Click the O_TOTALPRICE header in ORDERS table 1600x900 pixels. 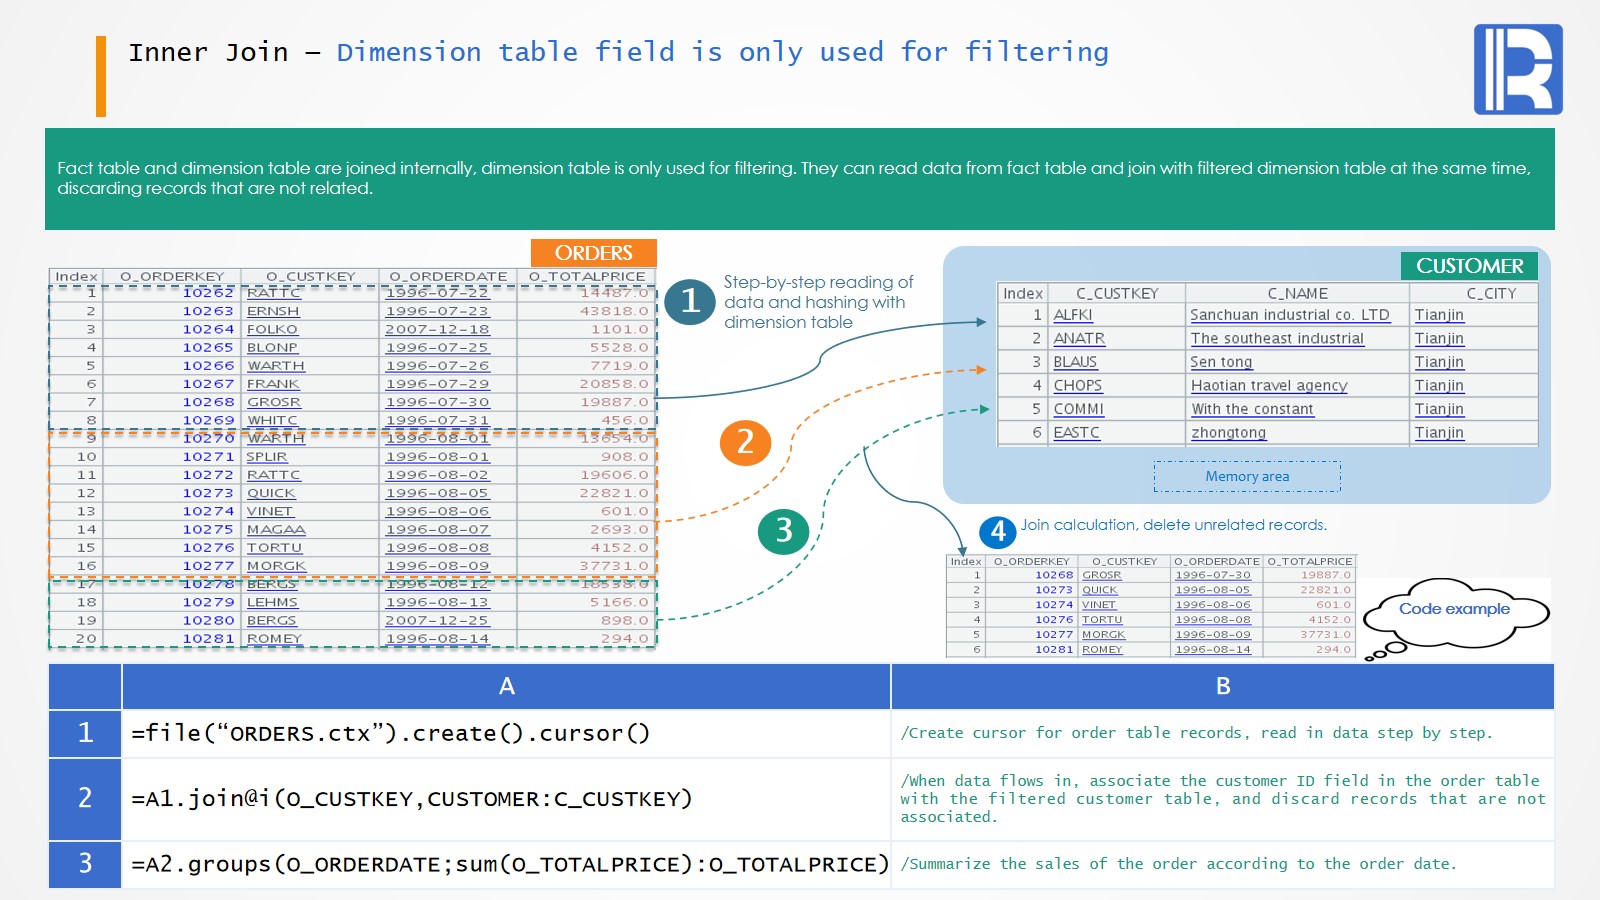tap(586, 276)
